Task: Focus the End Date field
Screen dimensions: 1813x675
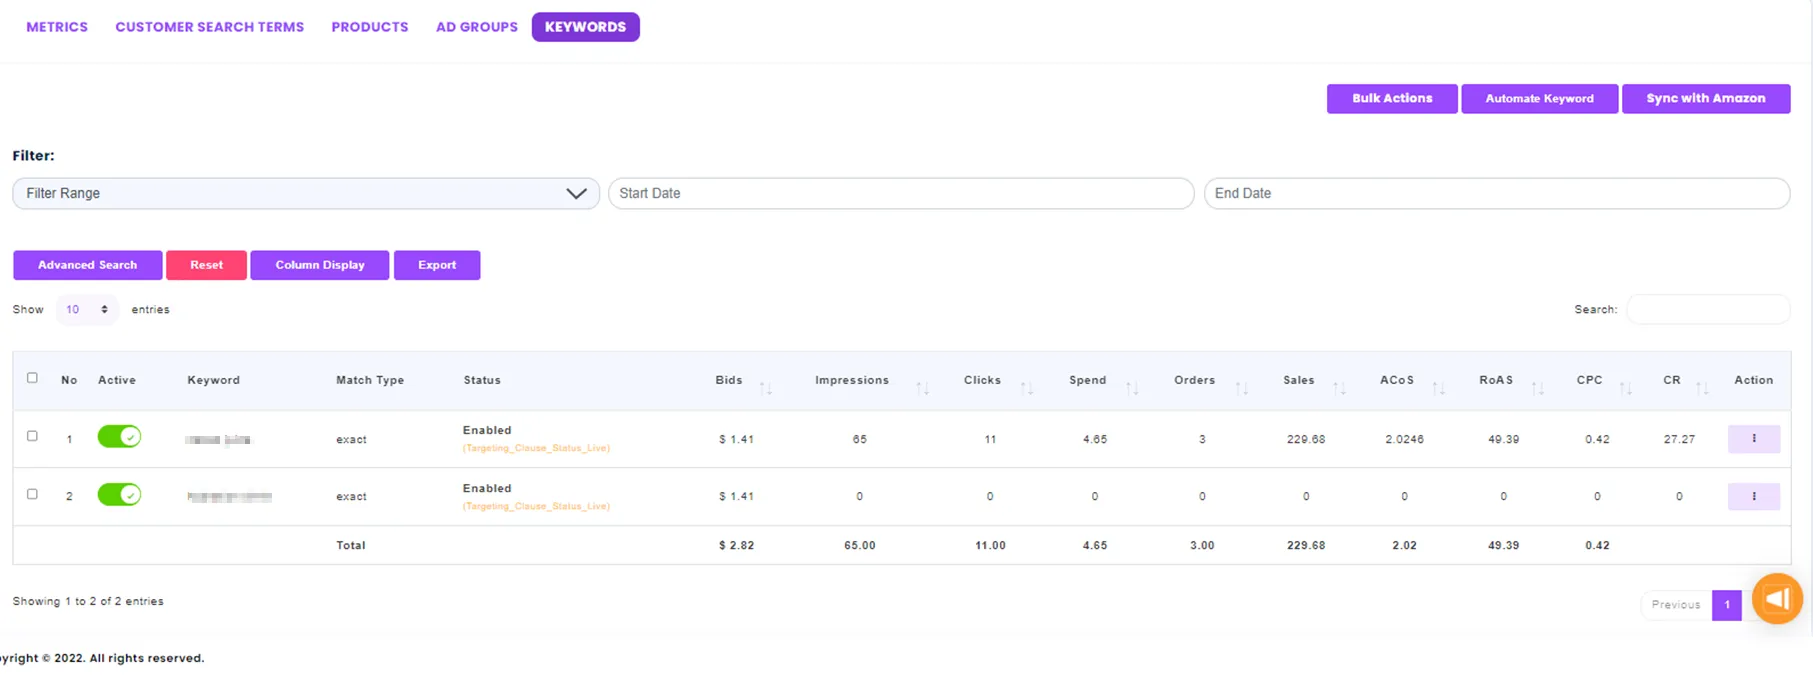Action: click(1497, 193)
